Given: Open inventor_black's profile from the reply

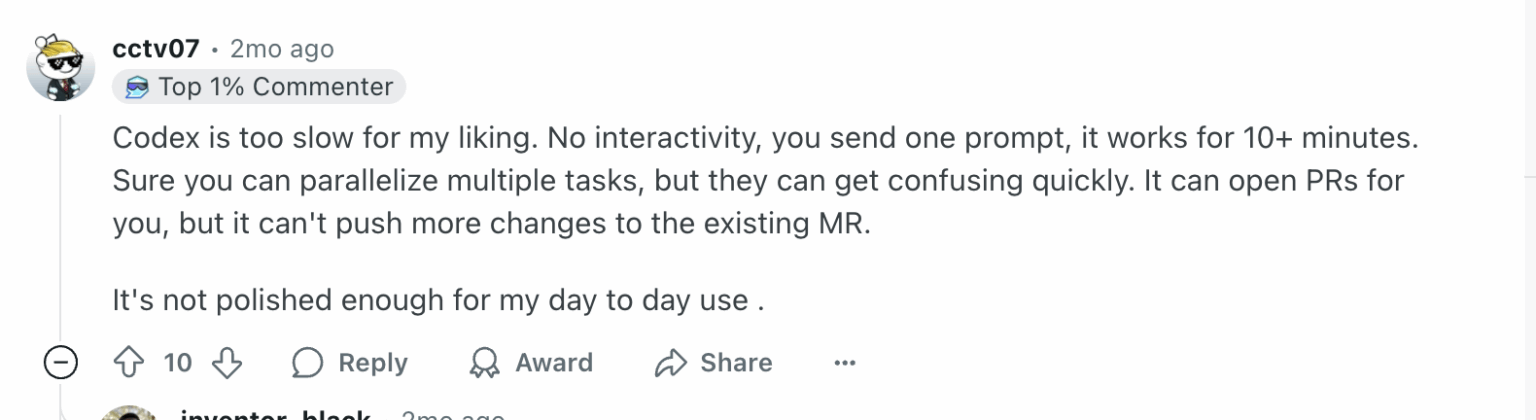Looking at the screenshot, I should point(275,414).
